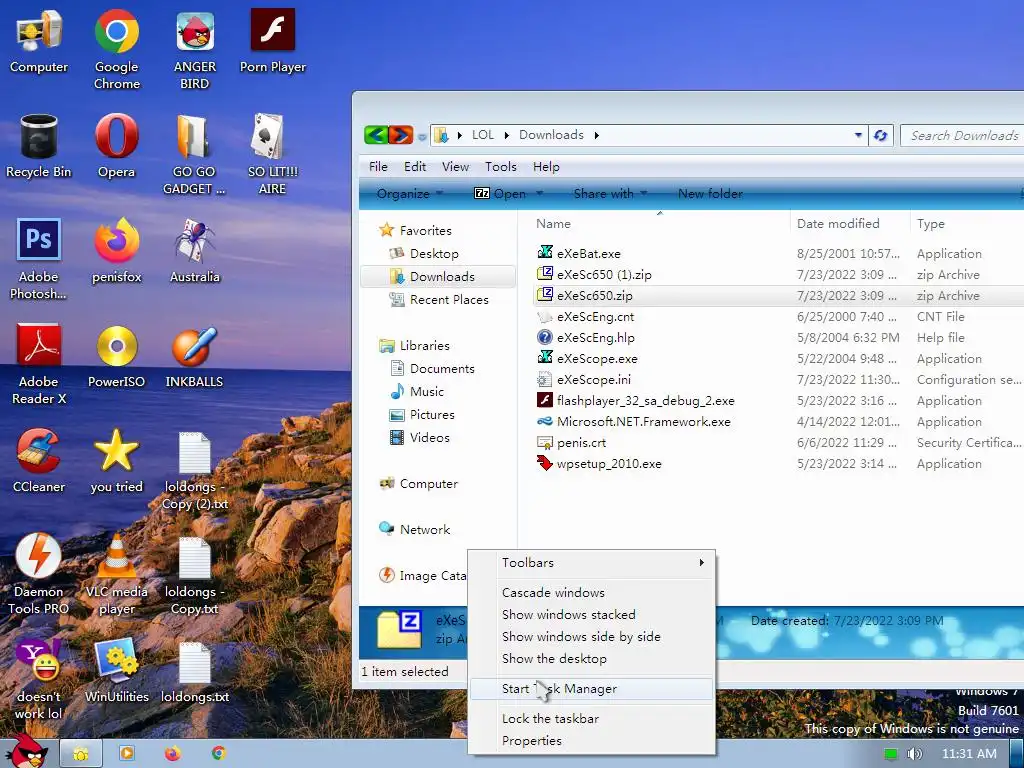Click the volume speaker tray icon

point(914,754)
